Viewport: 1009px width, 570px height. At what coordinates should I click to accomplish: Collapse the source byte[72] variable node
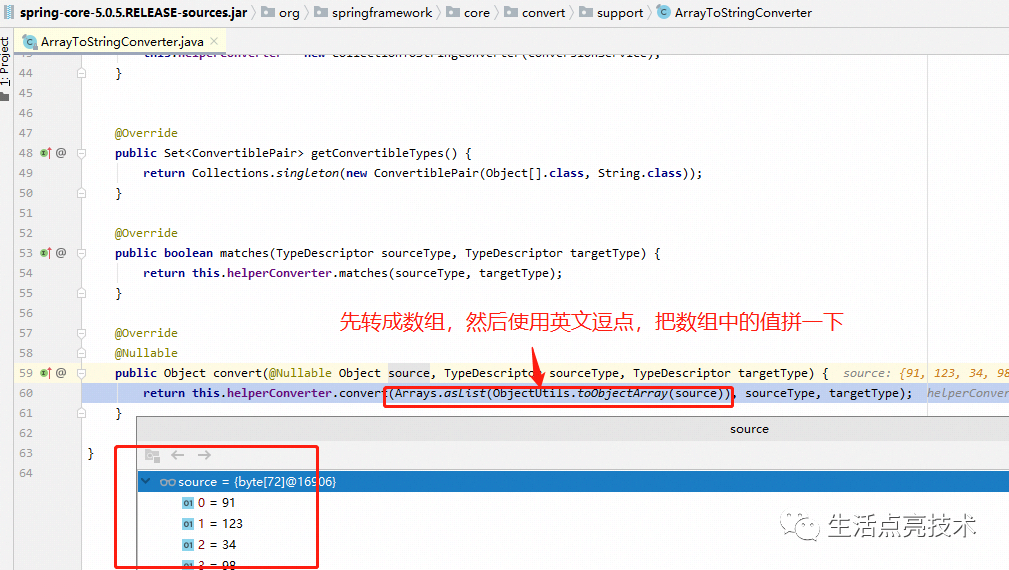click(x=146, y=481)
